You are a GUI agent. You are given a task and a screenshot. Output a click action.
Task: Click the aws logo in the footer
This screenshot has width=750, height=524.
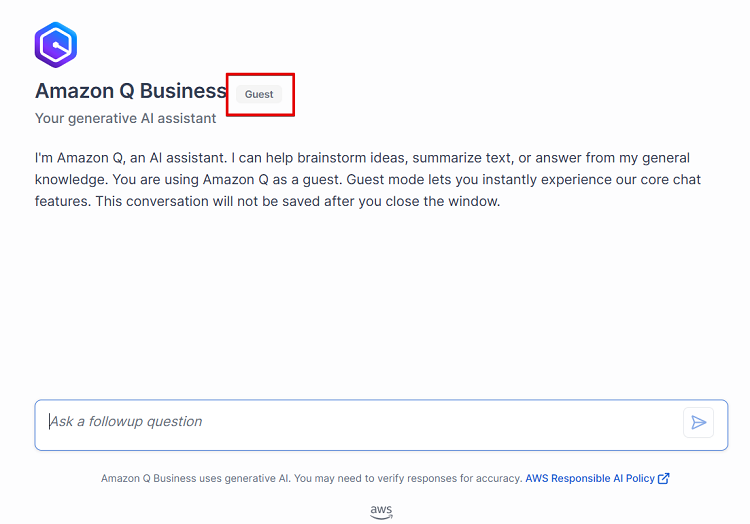pyautogui.click(x=381, y=512)
